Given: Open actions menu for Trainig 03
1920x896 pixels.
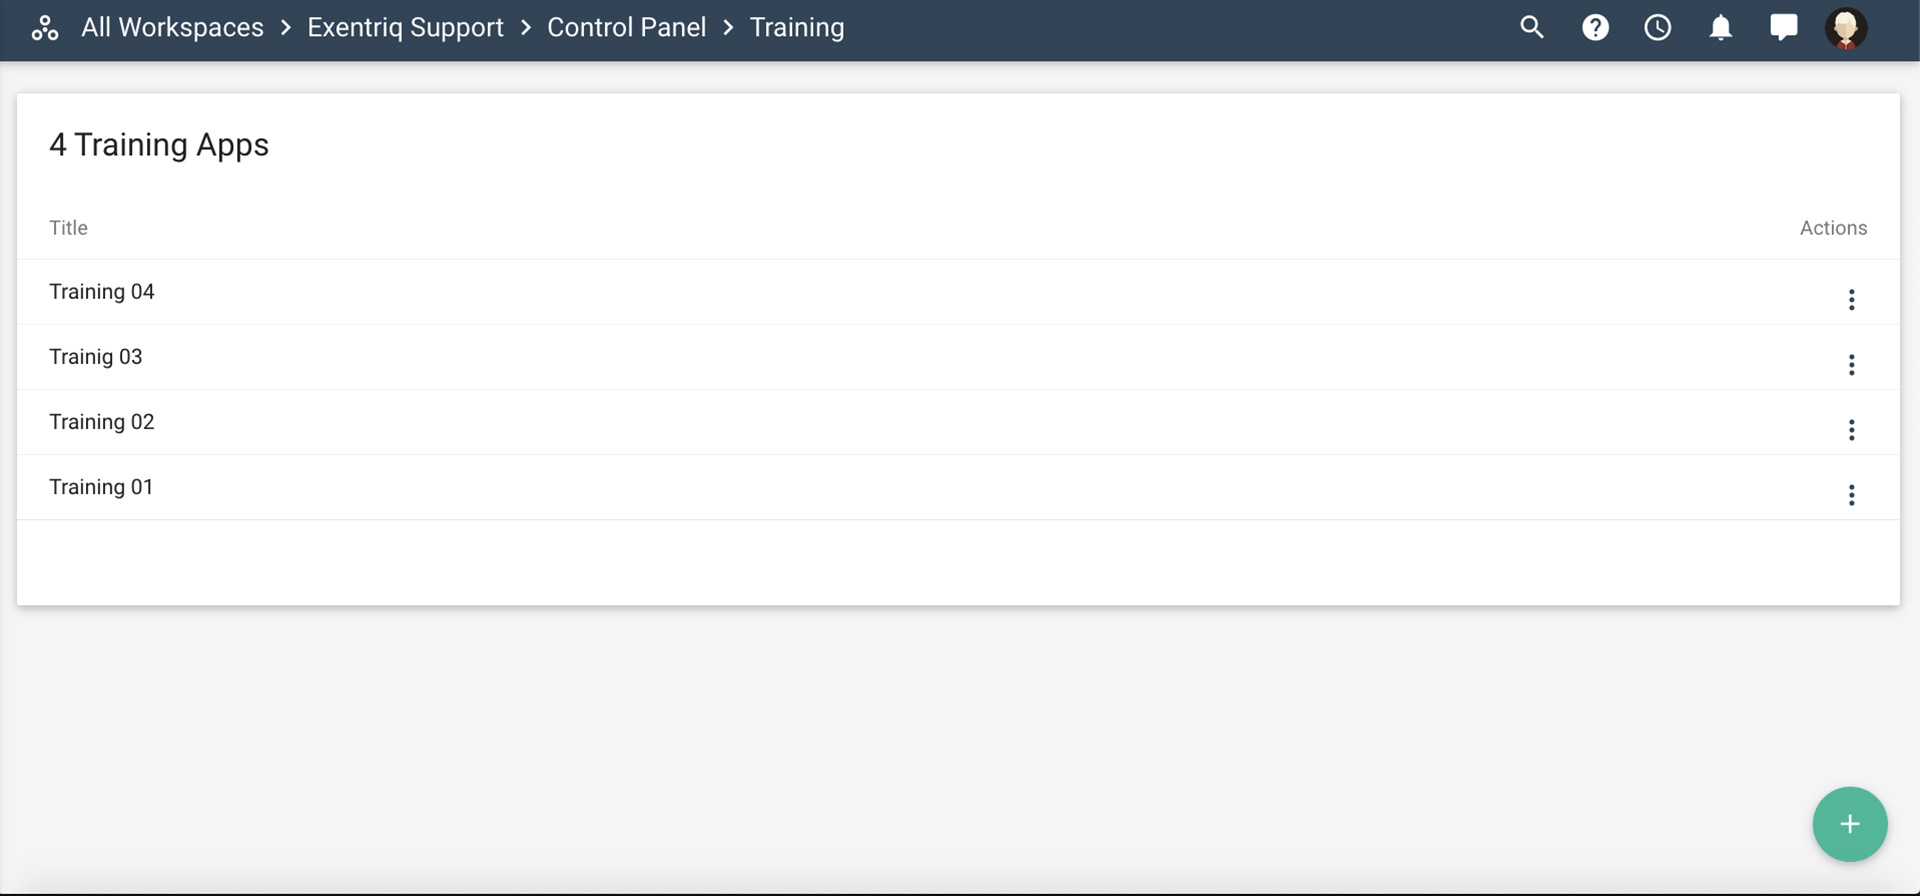Looking at the screenshot, I should click(1851, 365).
